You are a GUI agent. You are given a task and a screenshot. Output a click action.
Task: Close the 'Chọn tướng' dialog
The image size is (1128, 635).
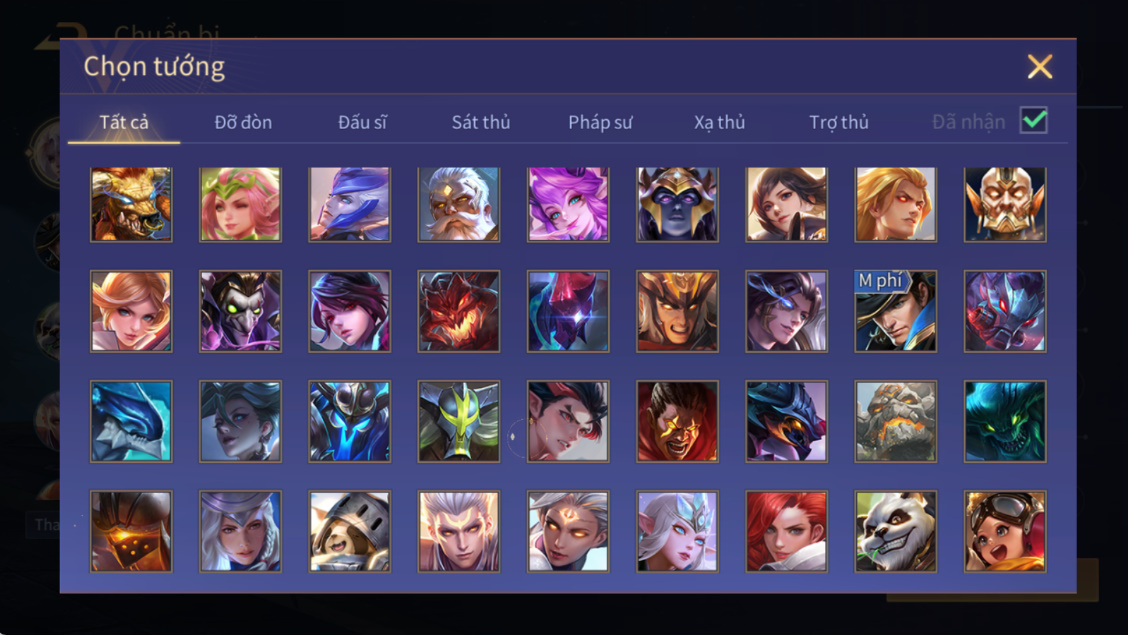1040,67
